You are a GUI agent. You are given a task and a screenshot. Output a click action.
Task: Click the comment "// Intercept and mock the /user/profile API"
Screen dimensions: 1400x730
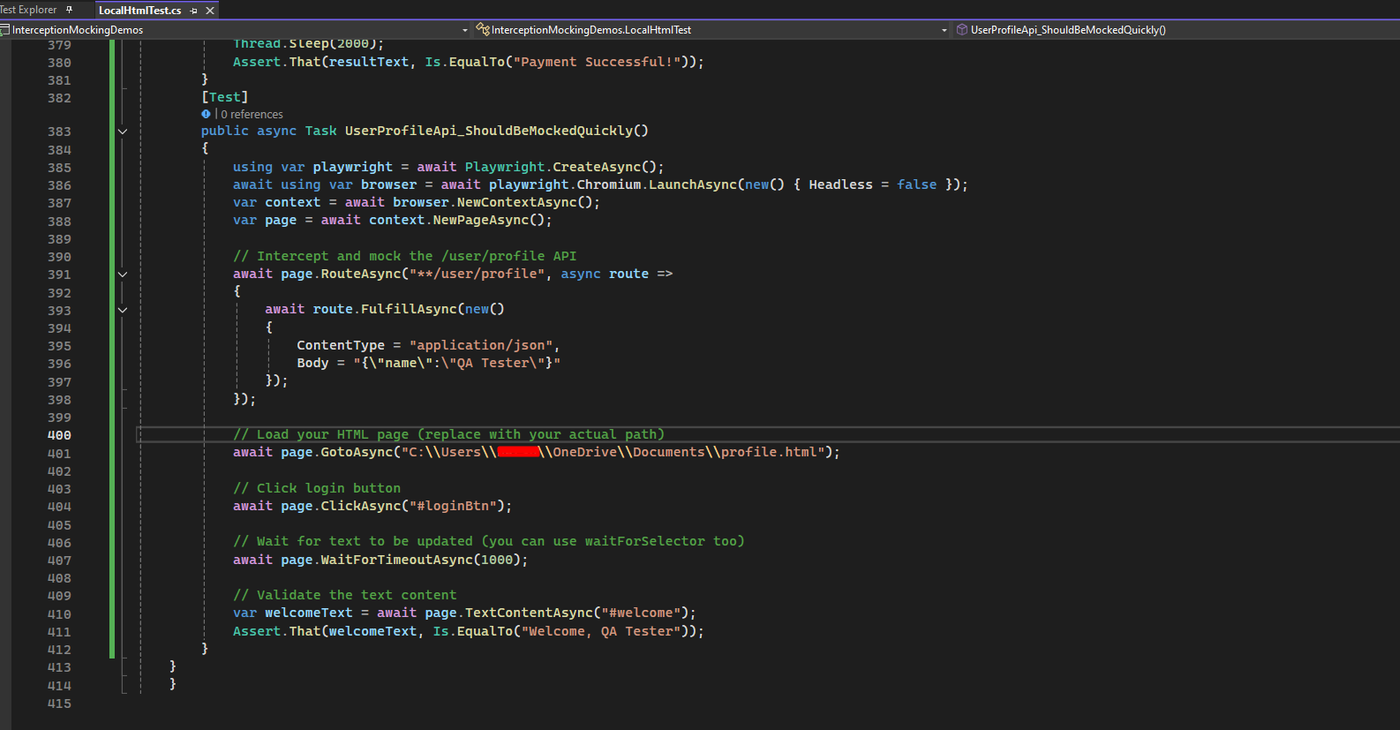[x=405, y=256]
